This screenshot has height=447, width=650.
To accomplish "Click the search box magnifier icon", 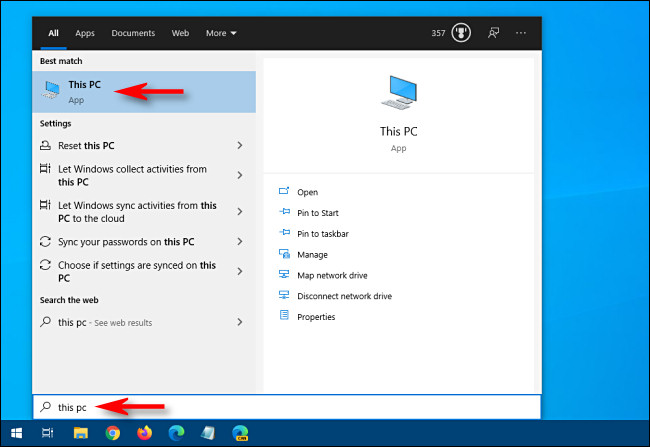I will coord(46,407).
